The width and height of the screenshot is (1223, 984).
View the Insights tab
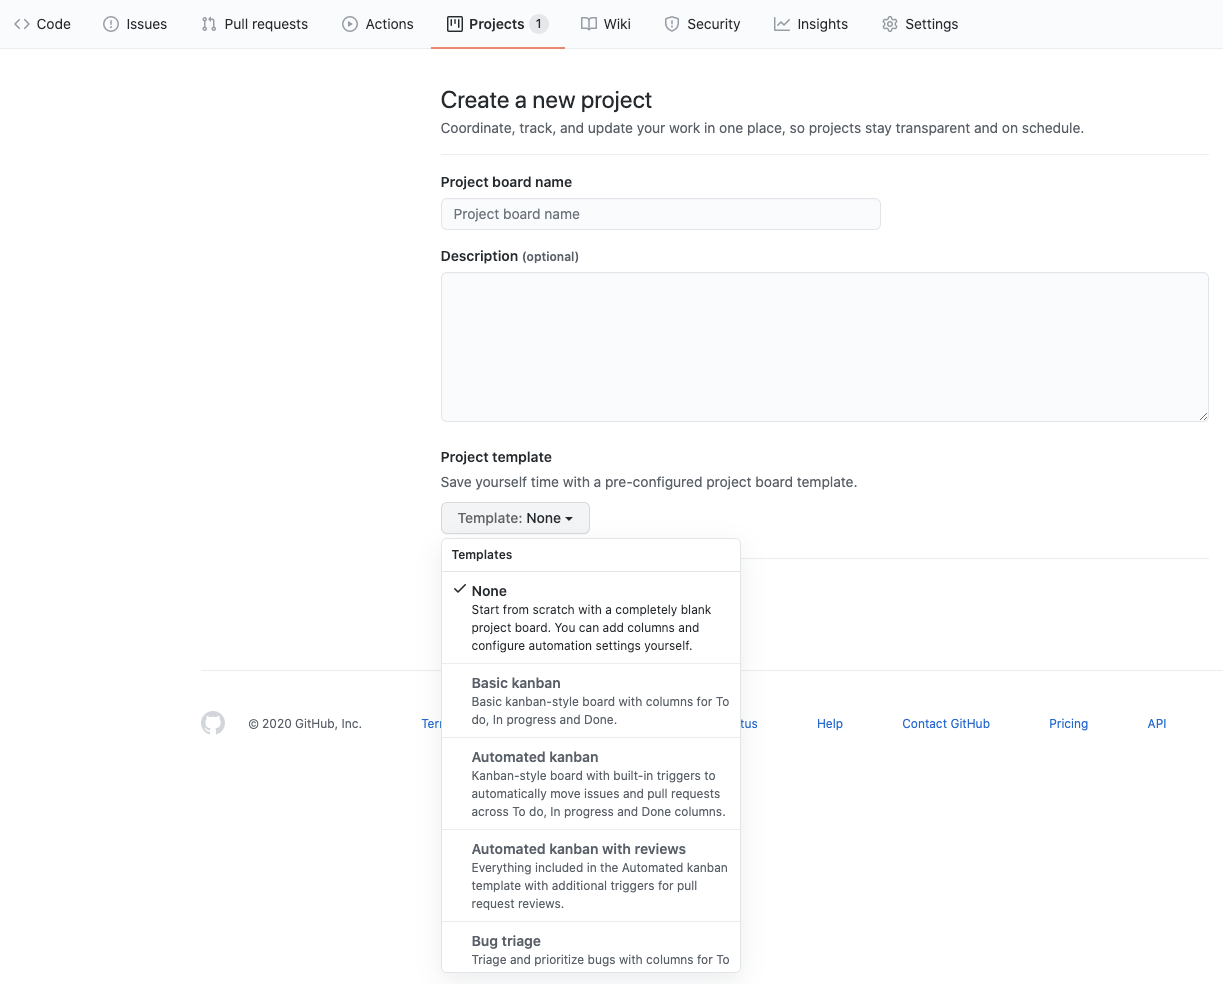coord(811,24)
